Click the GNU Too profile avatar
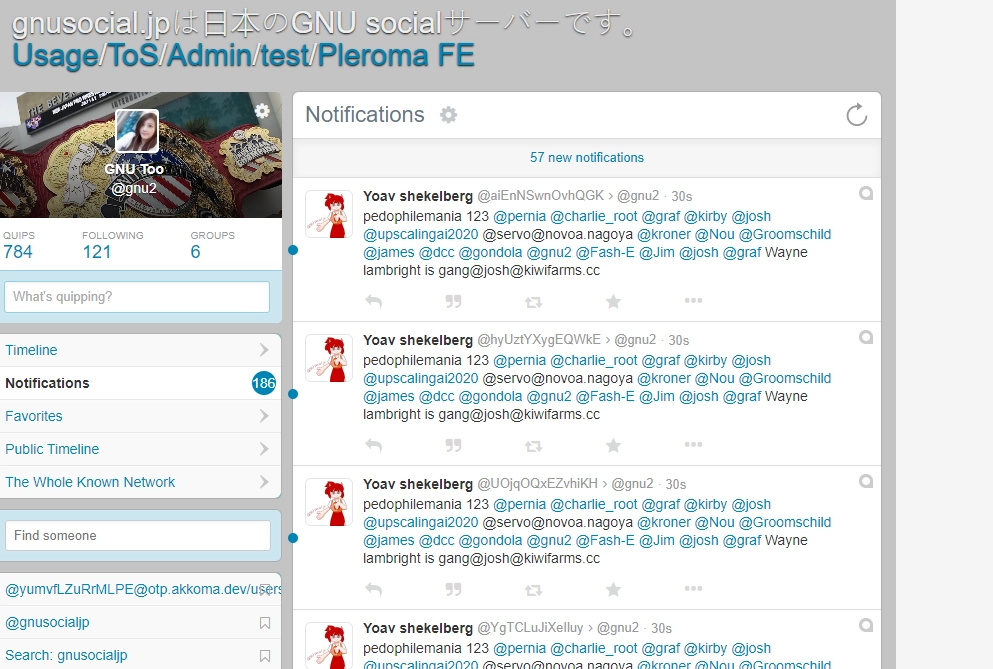 point(137,131)
